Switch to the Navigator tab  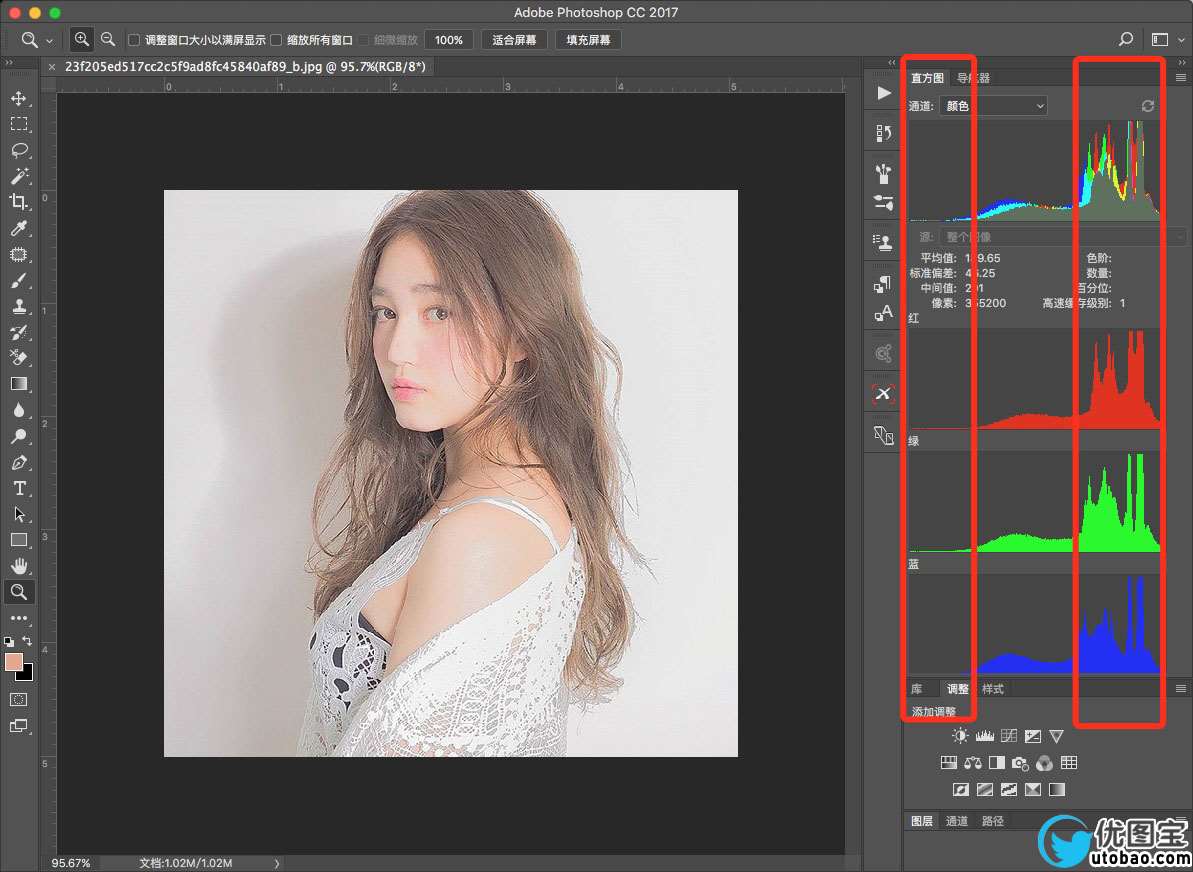[x=973, y=78]
